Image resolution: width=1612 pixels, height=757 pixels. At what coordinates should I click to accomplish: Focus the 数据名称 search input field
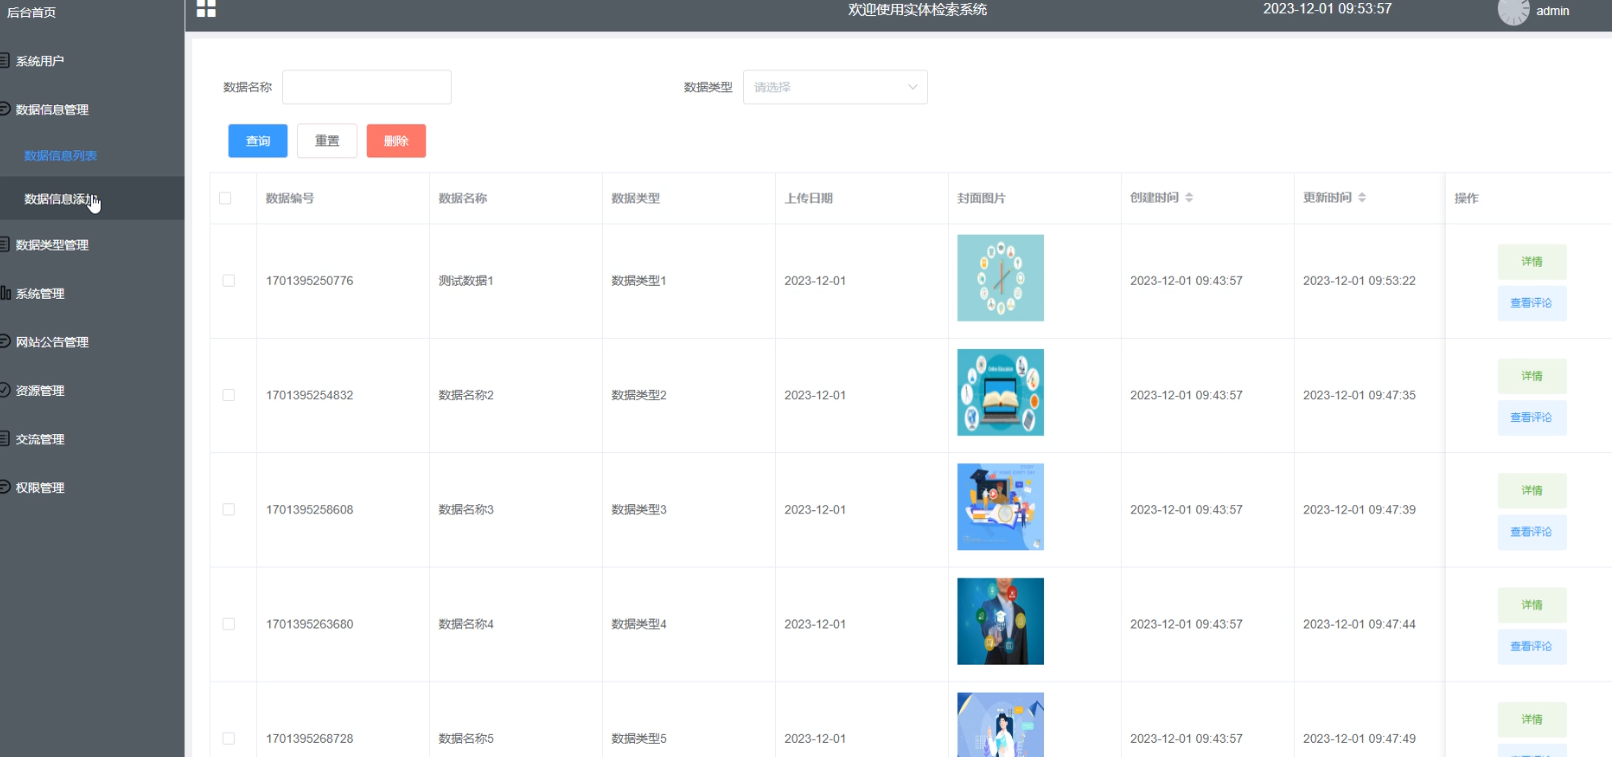[x=367, y=87]
